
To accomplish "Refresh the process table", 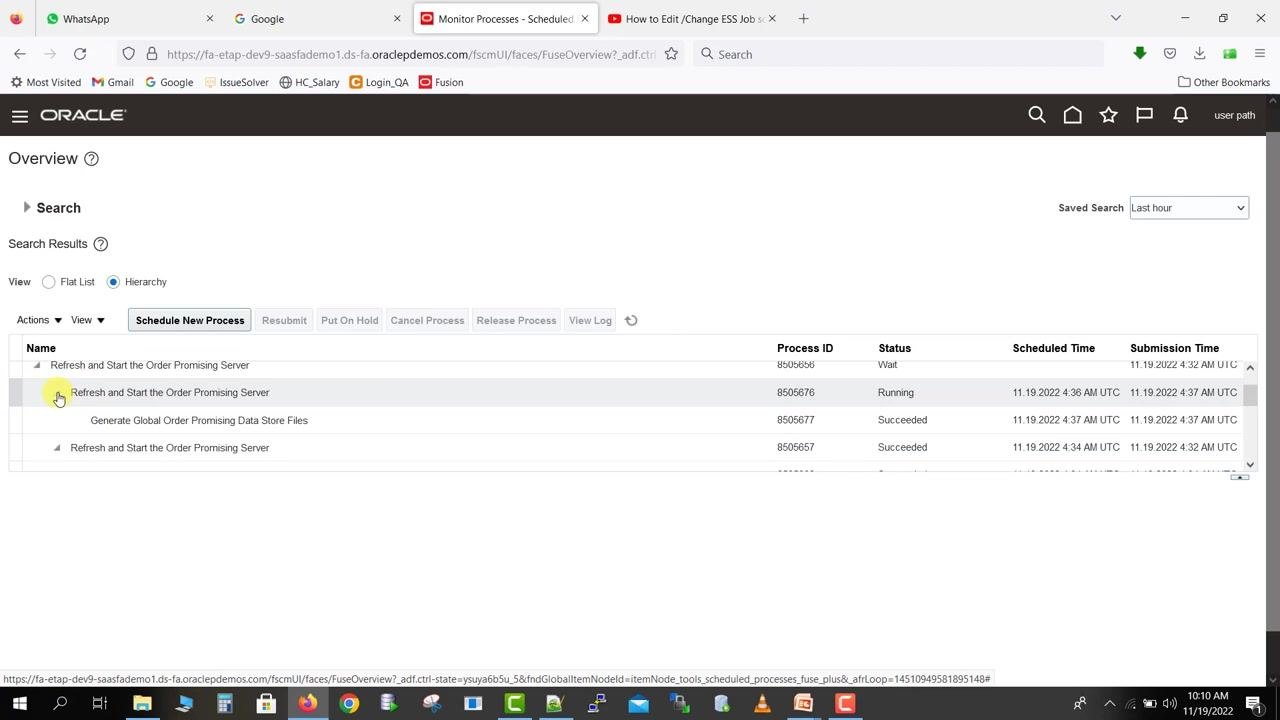I will pos(631,321).
